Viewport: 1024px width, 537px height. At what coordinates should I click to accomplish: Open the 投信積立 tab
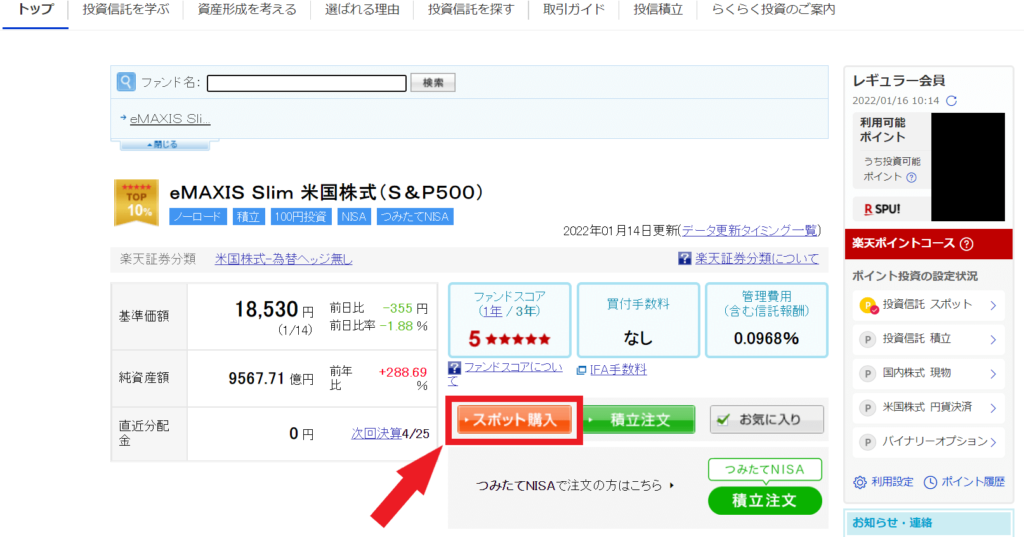(x=658, y=10)
